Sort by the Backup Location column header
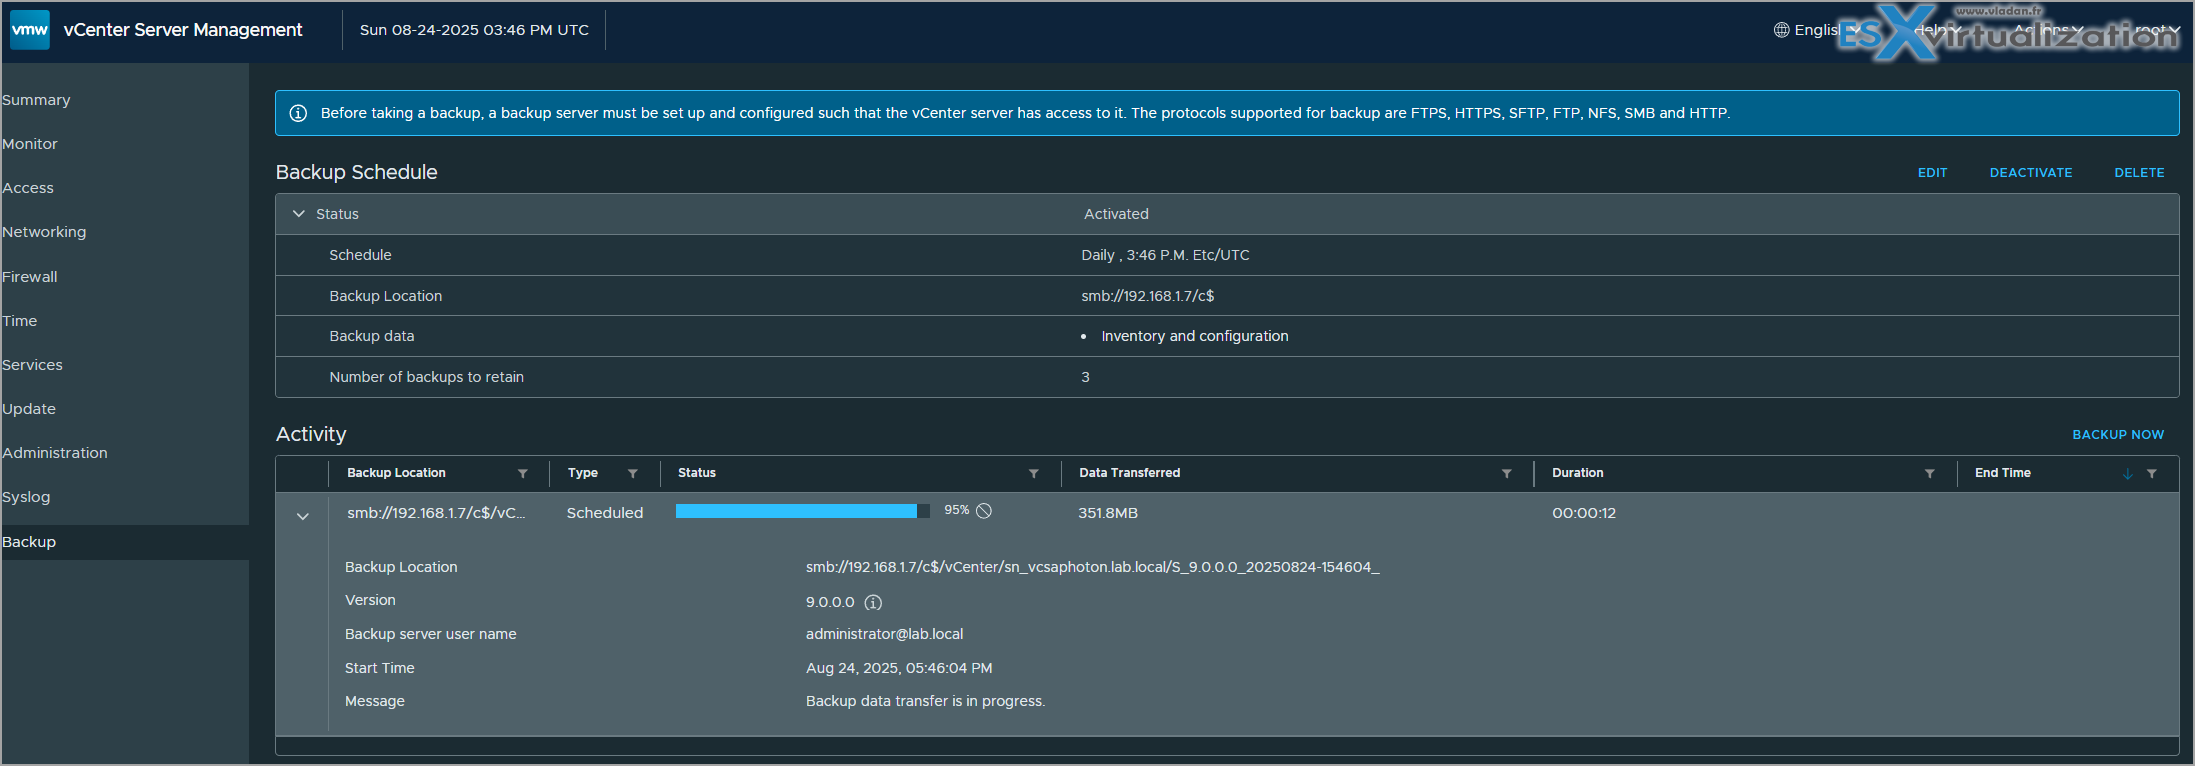This screenshot has width=2195, height=766. [396, 473]
